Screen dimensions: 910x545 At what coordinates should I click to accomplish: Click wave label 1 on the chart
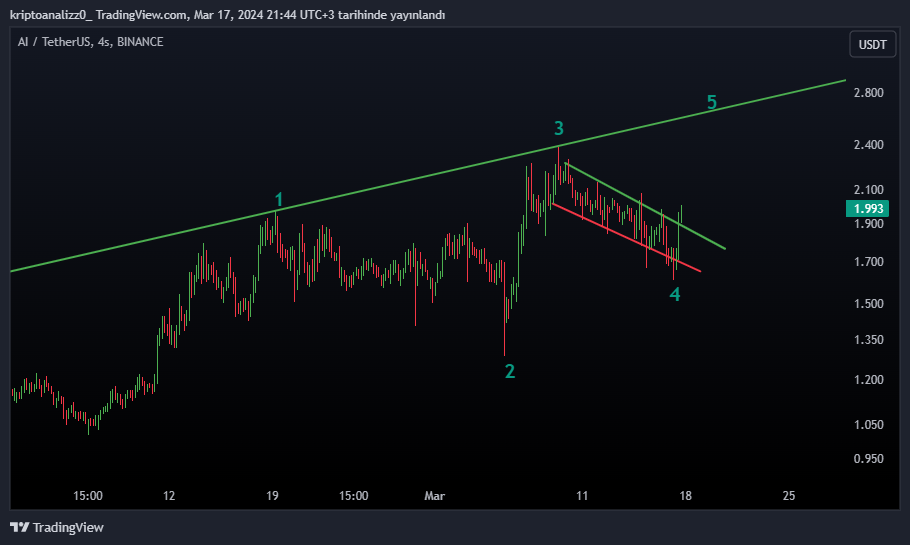pyautogui.click(x=279, y=200)
